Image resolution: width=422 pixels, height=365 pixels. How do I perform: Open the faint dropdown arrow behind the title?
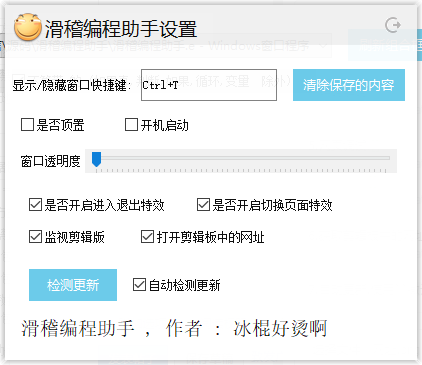click(323, 46)
